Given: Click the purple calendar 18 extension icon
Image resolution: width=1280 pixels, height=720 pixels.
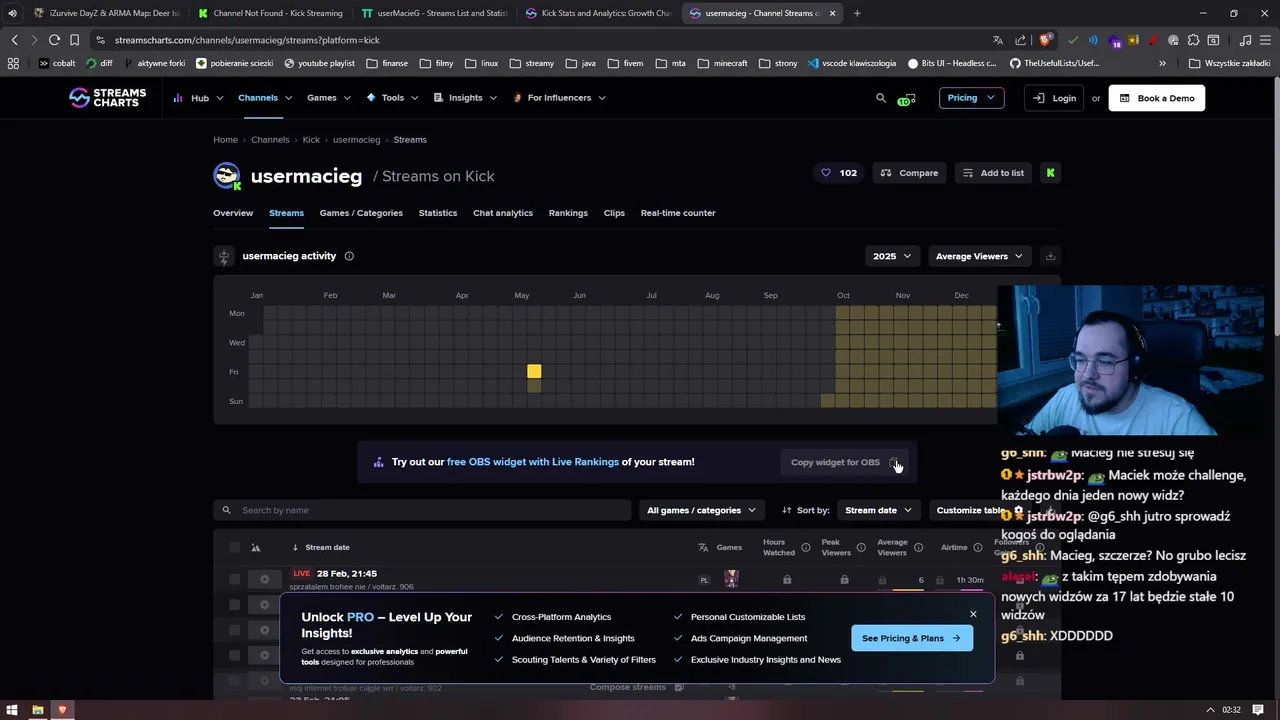Looking at the screenshot, I should [1116, 41].
